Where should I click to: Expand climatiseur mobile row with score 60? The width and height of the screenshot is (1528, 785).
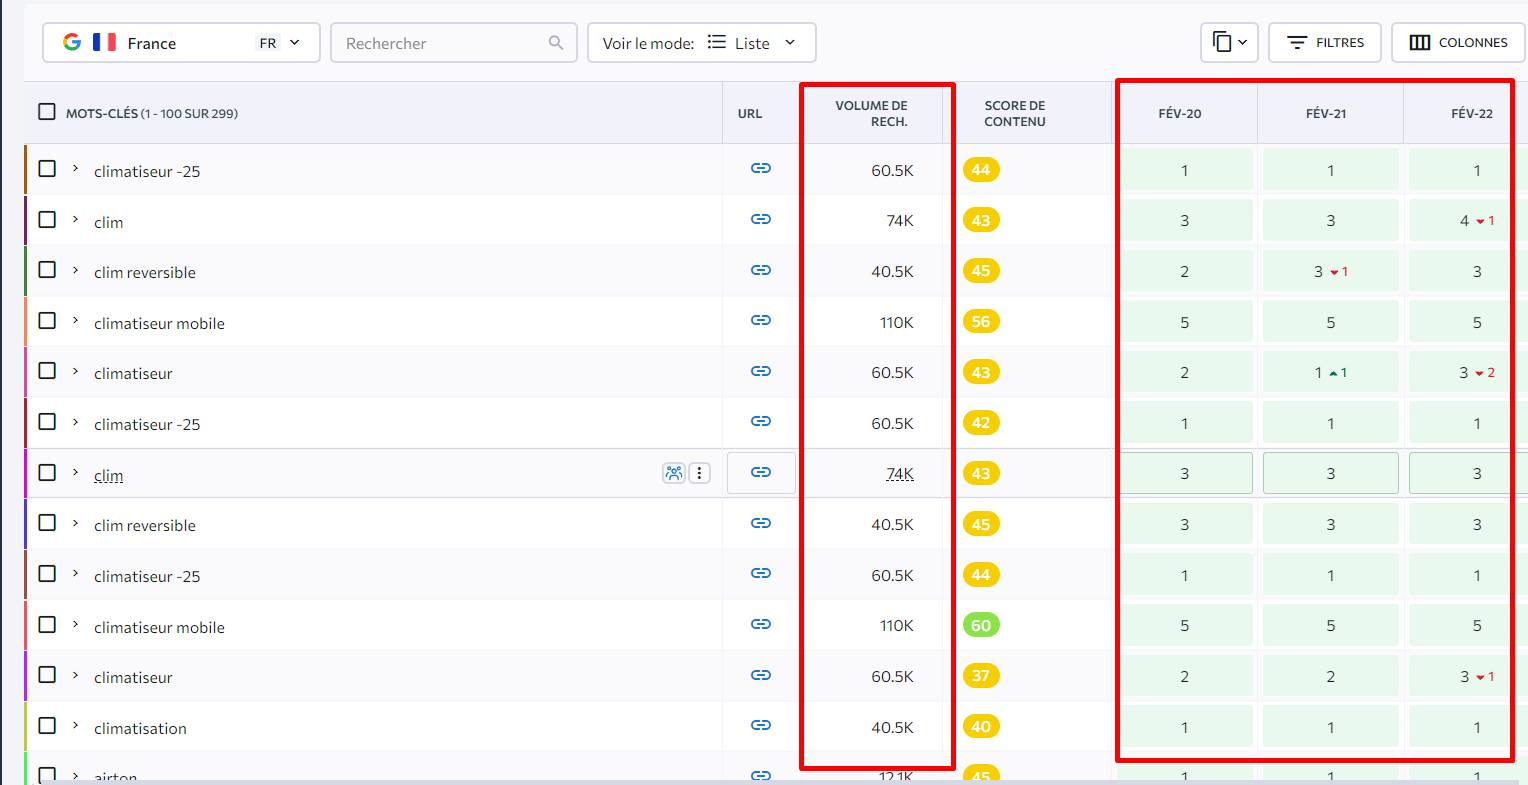75,624
